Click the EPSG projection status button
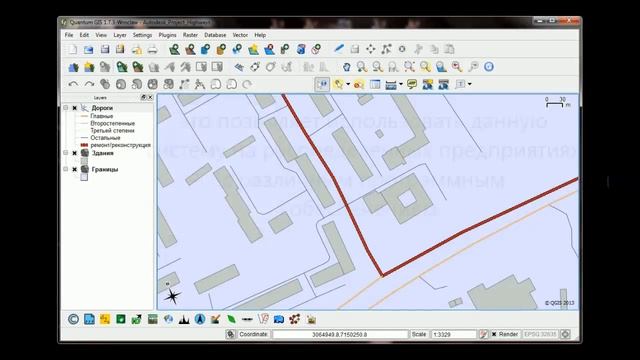 click(x=540, y=334)
